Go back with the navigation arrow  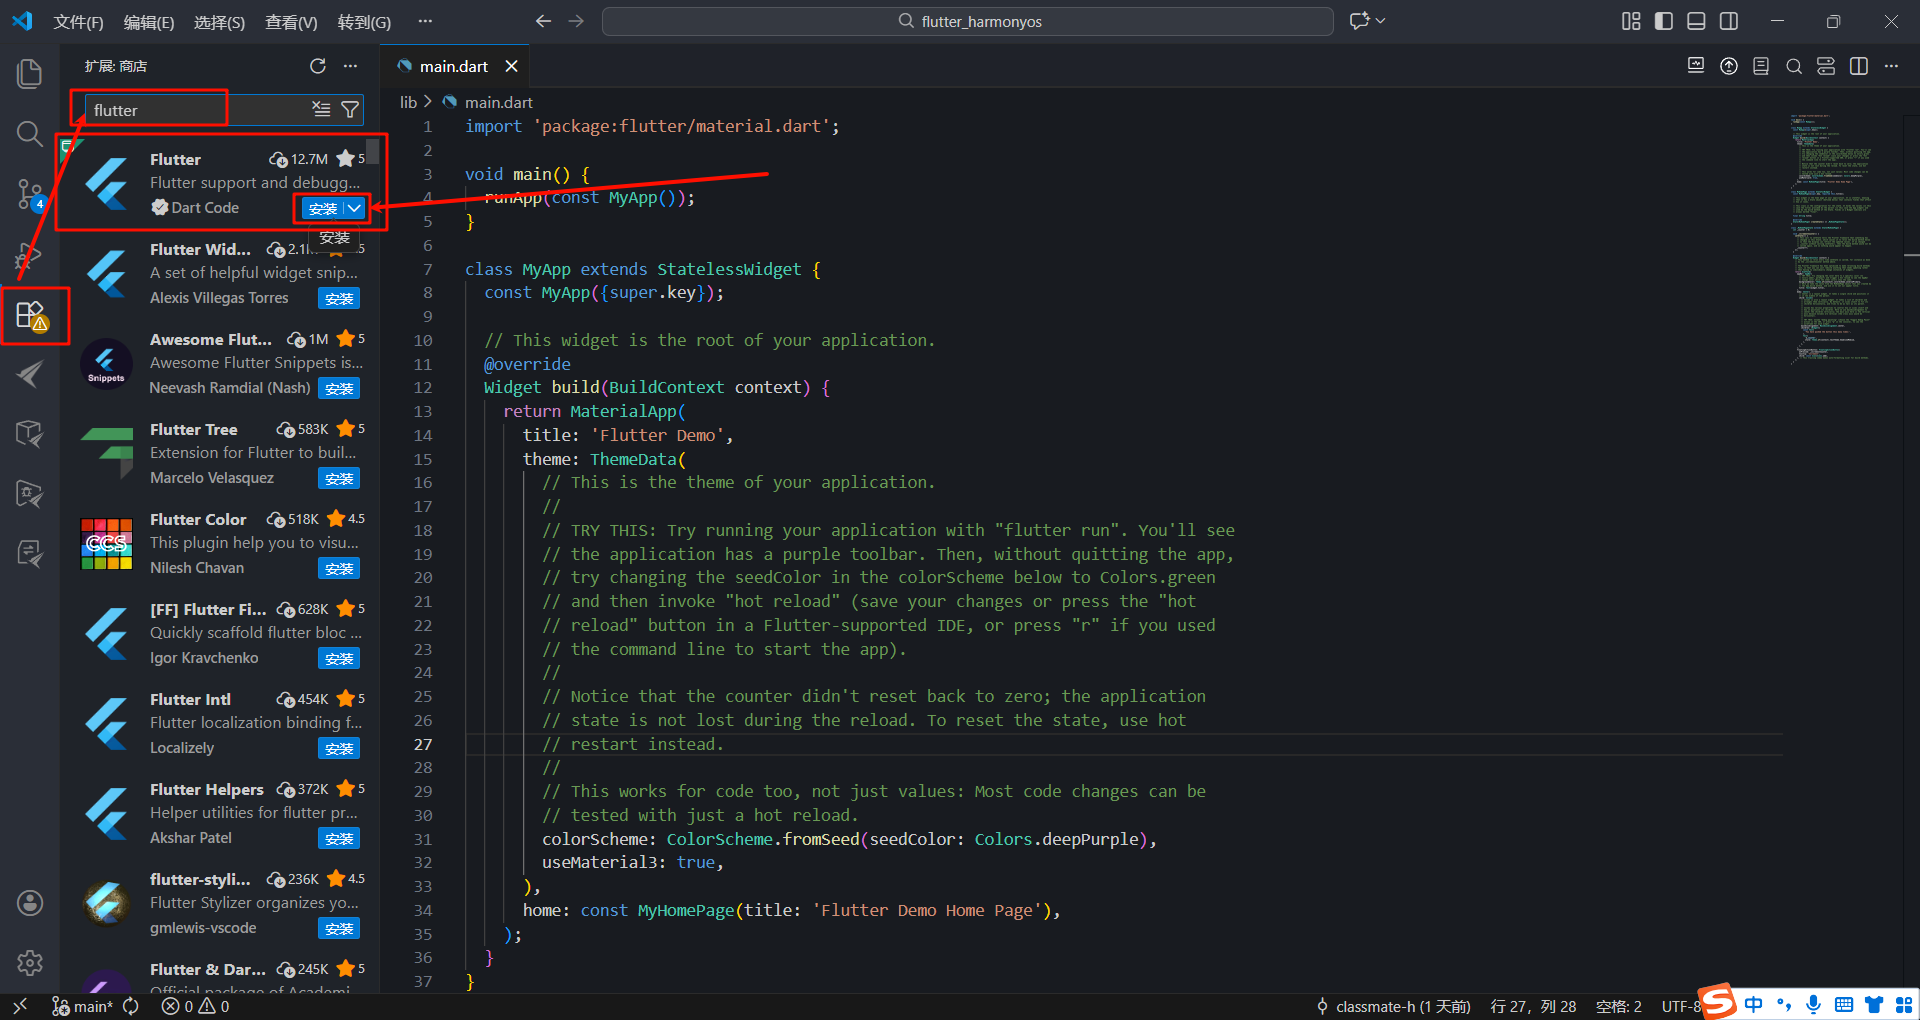click(543, 21)
